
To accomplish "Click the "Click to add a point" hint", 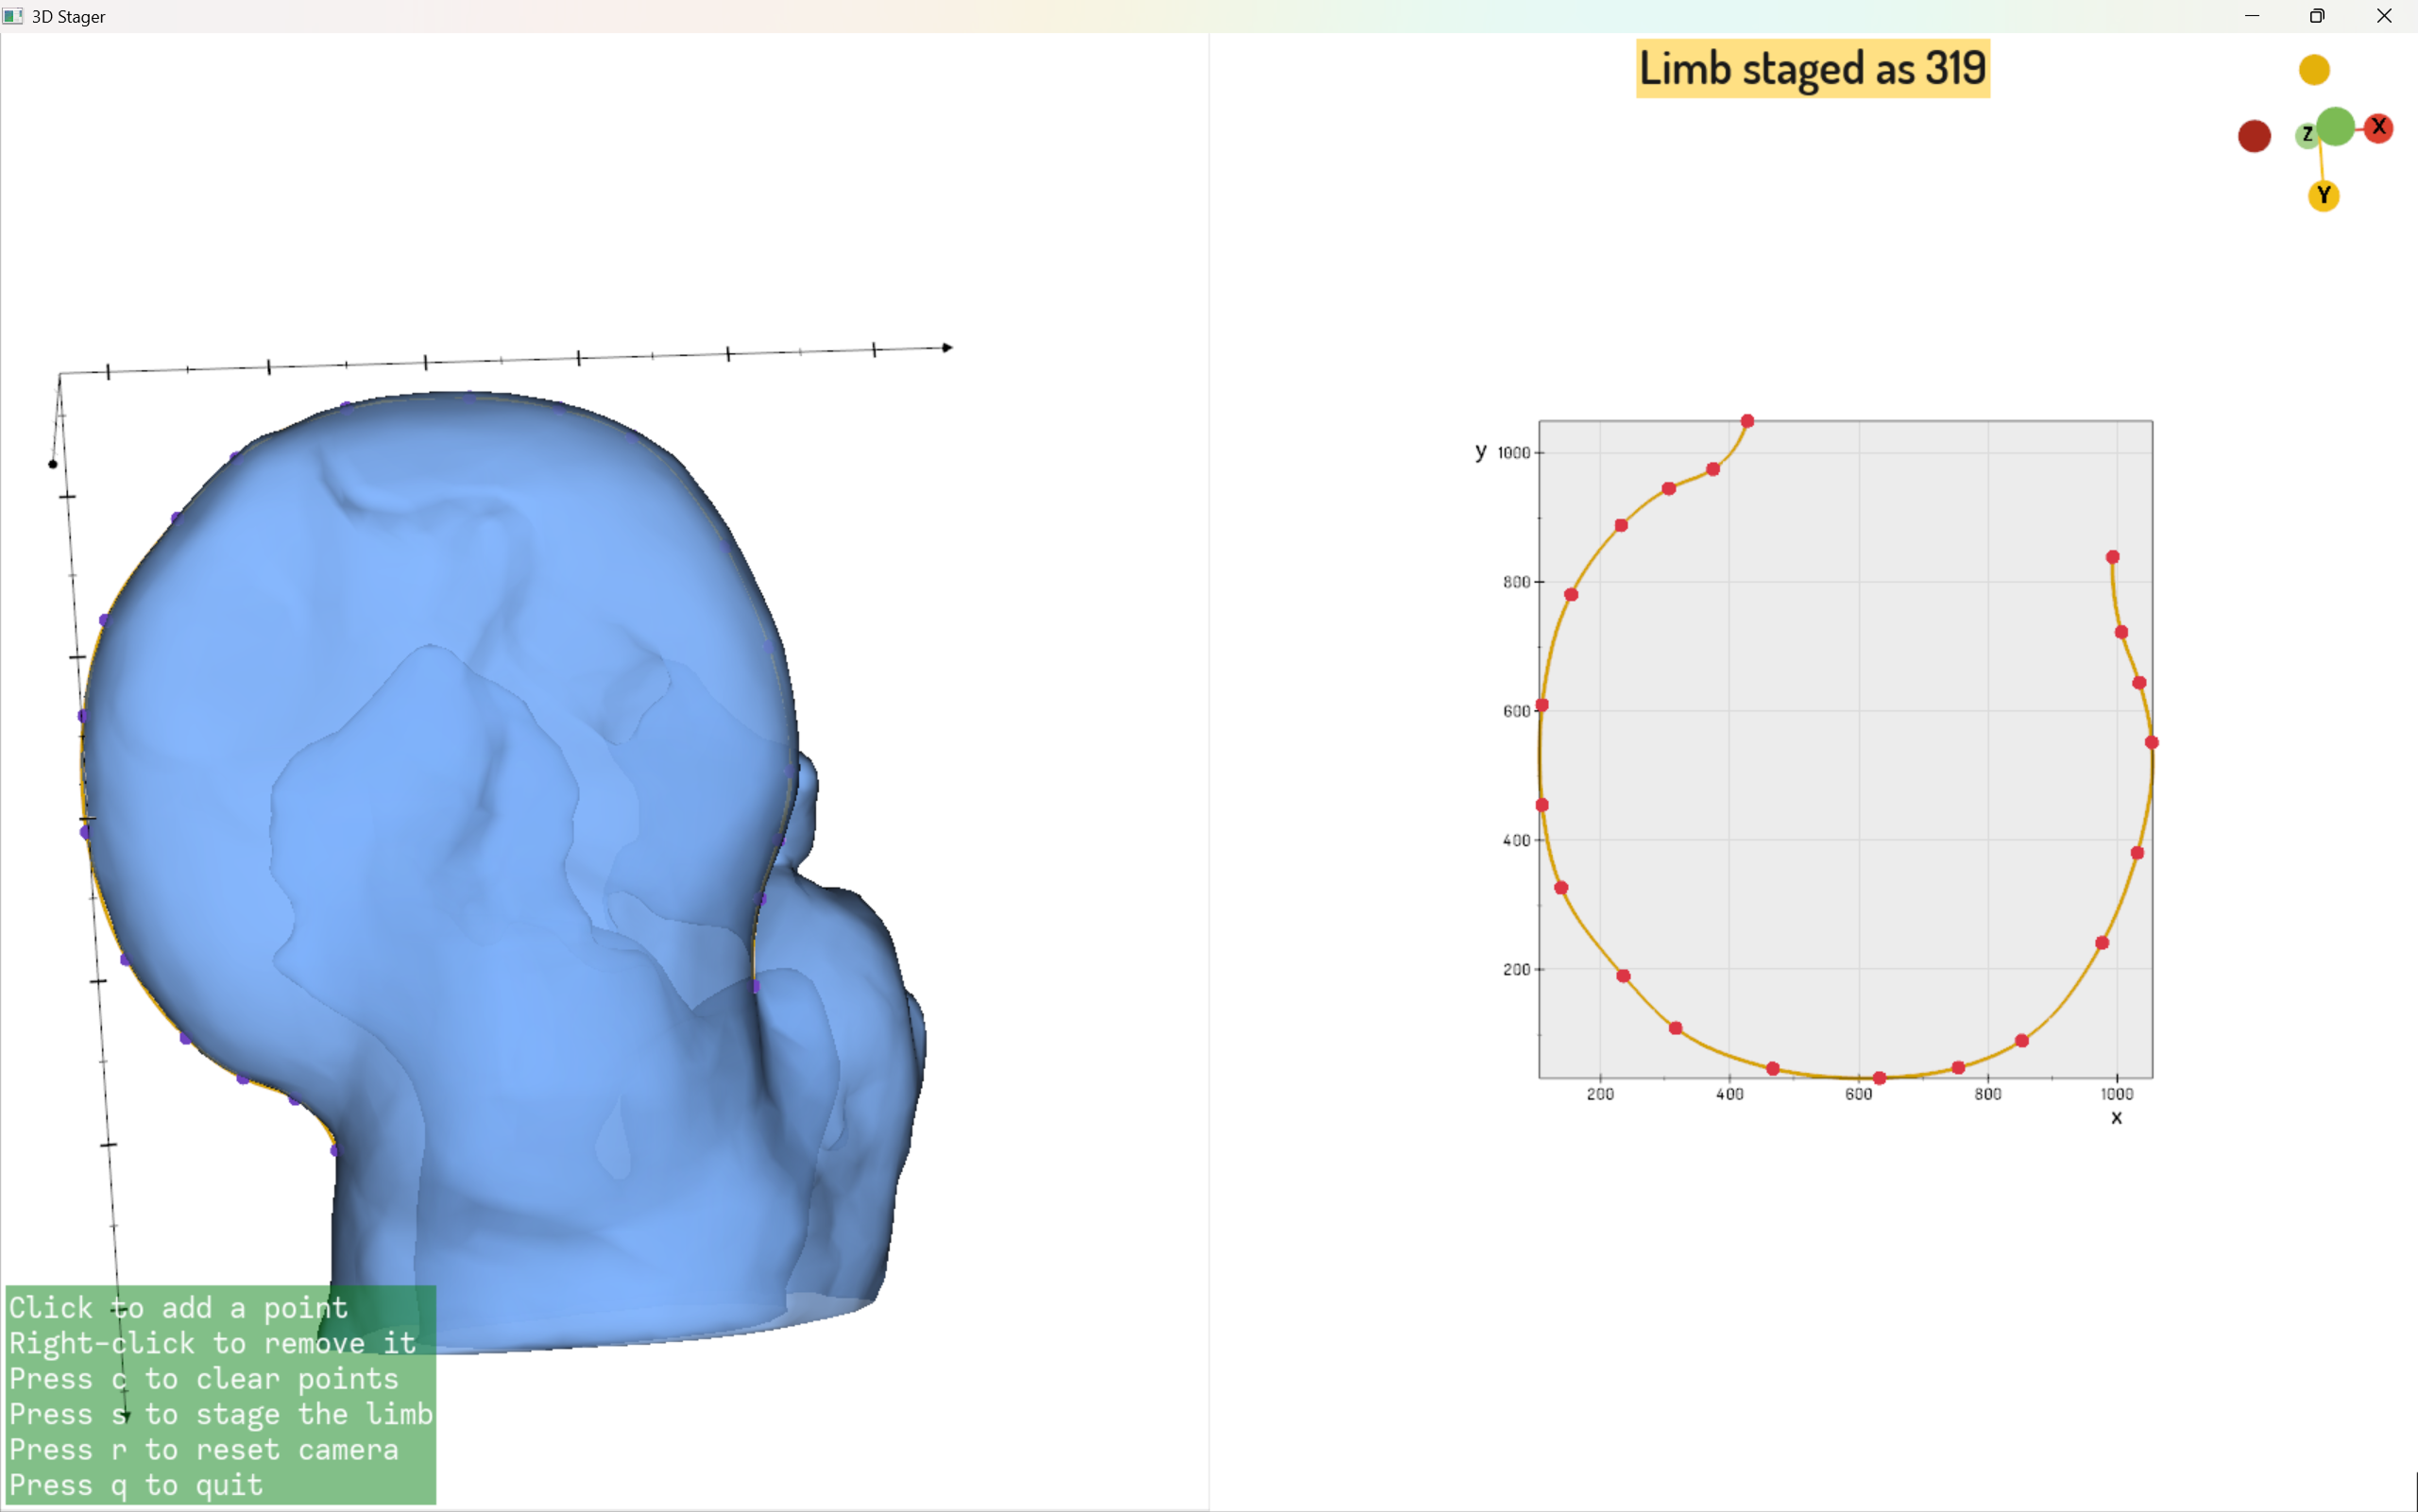I will pos(179,1307).
